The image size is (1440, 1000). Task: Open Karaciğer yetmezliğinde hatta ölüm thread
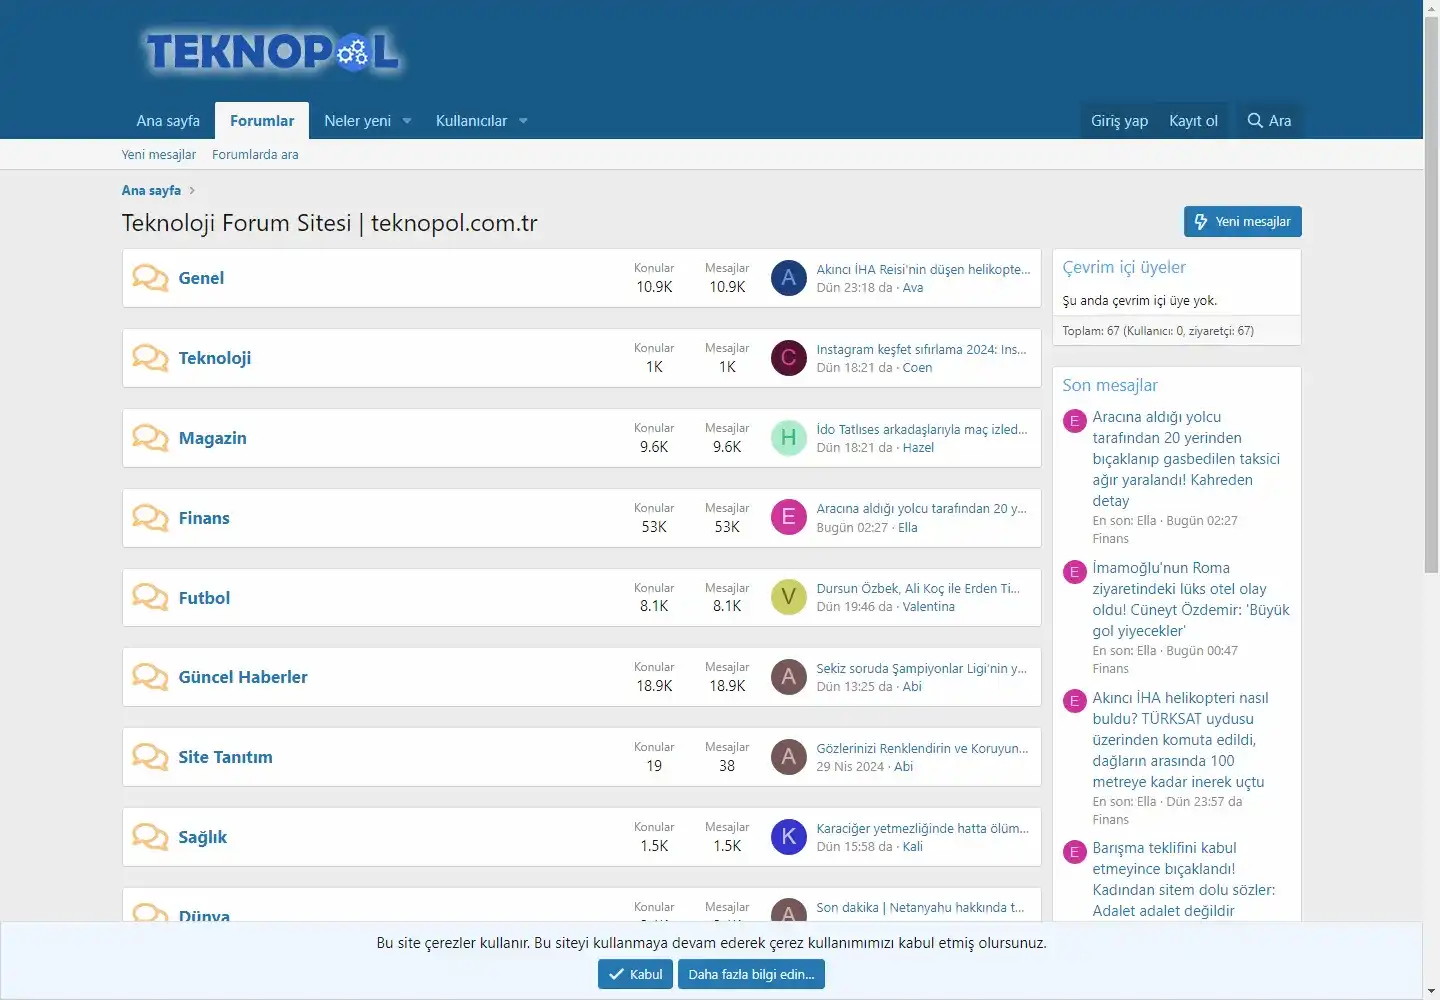pyautogui.click(x=922, y=828)
